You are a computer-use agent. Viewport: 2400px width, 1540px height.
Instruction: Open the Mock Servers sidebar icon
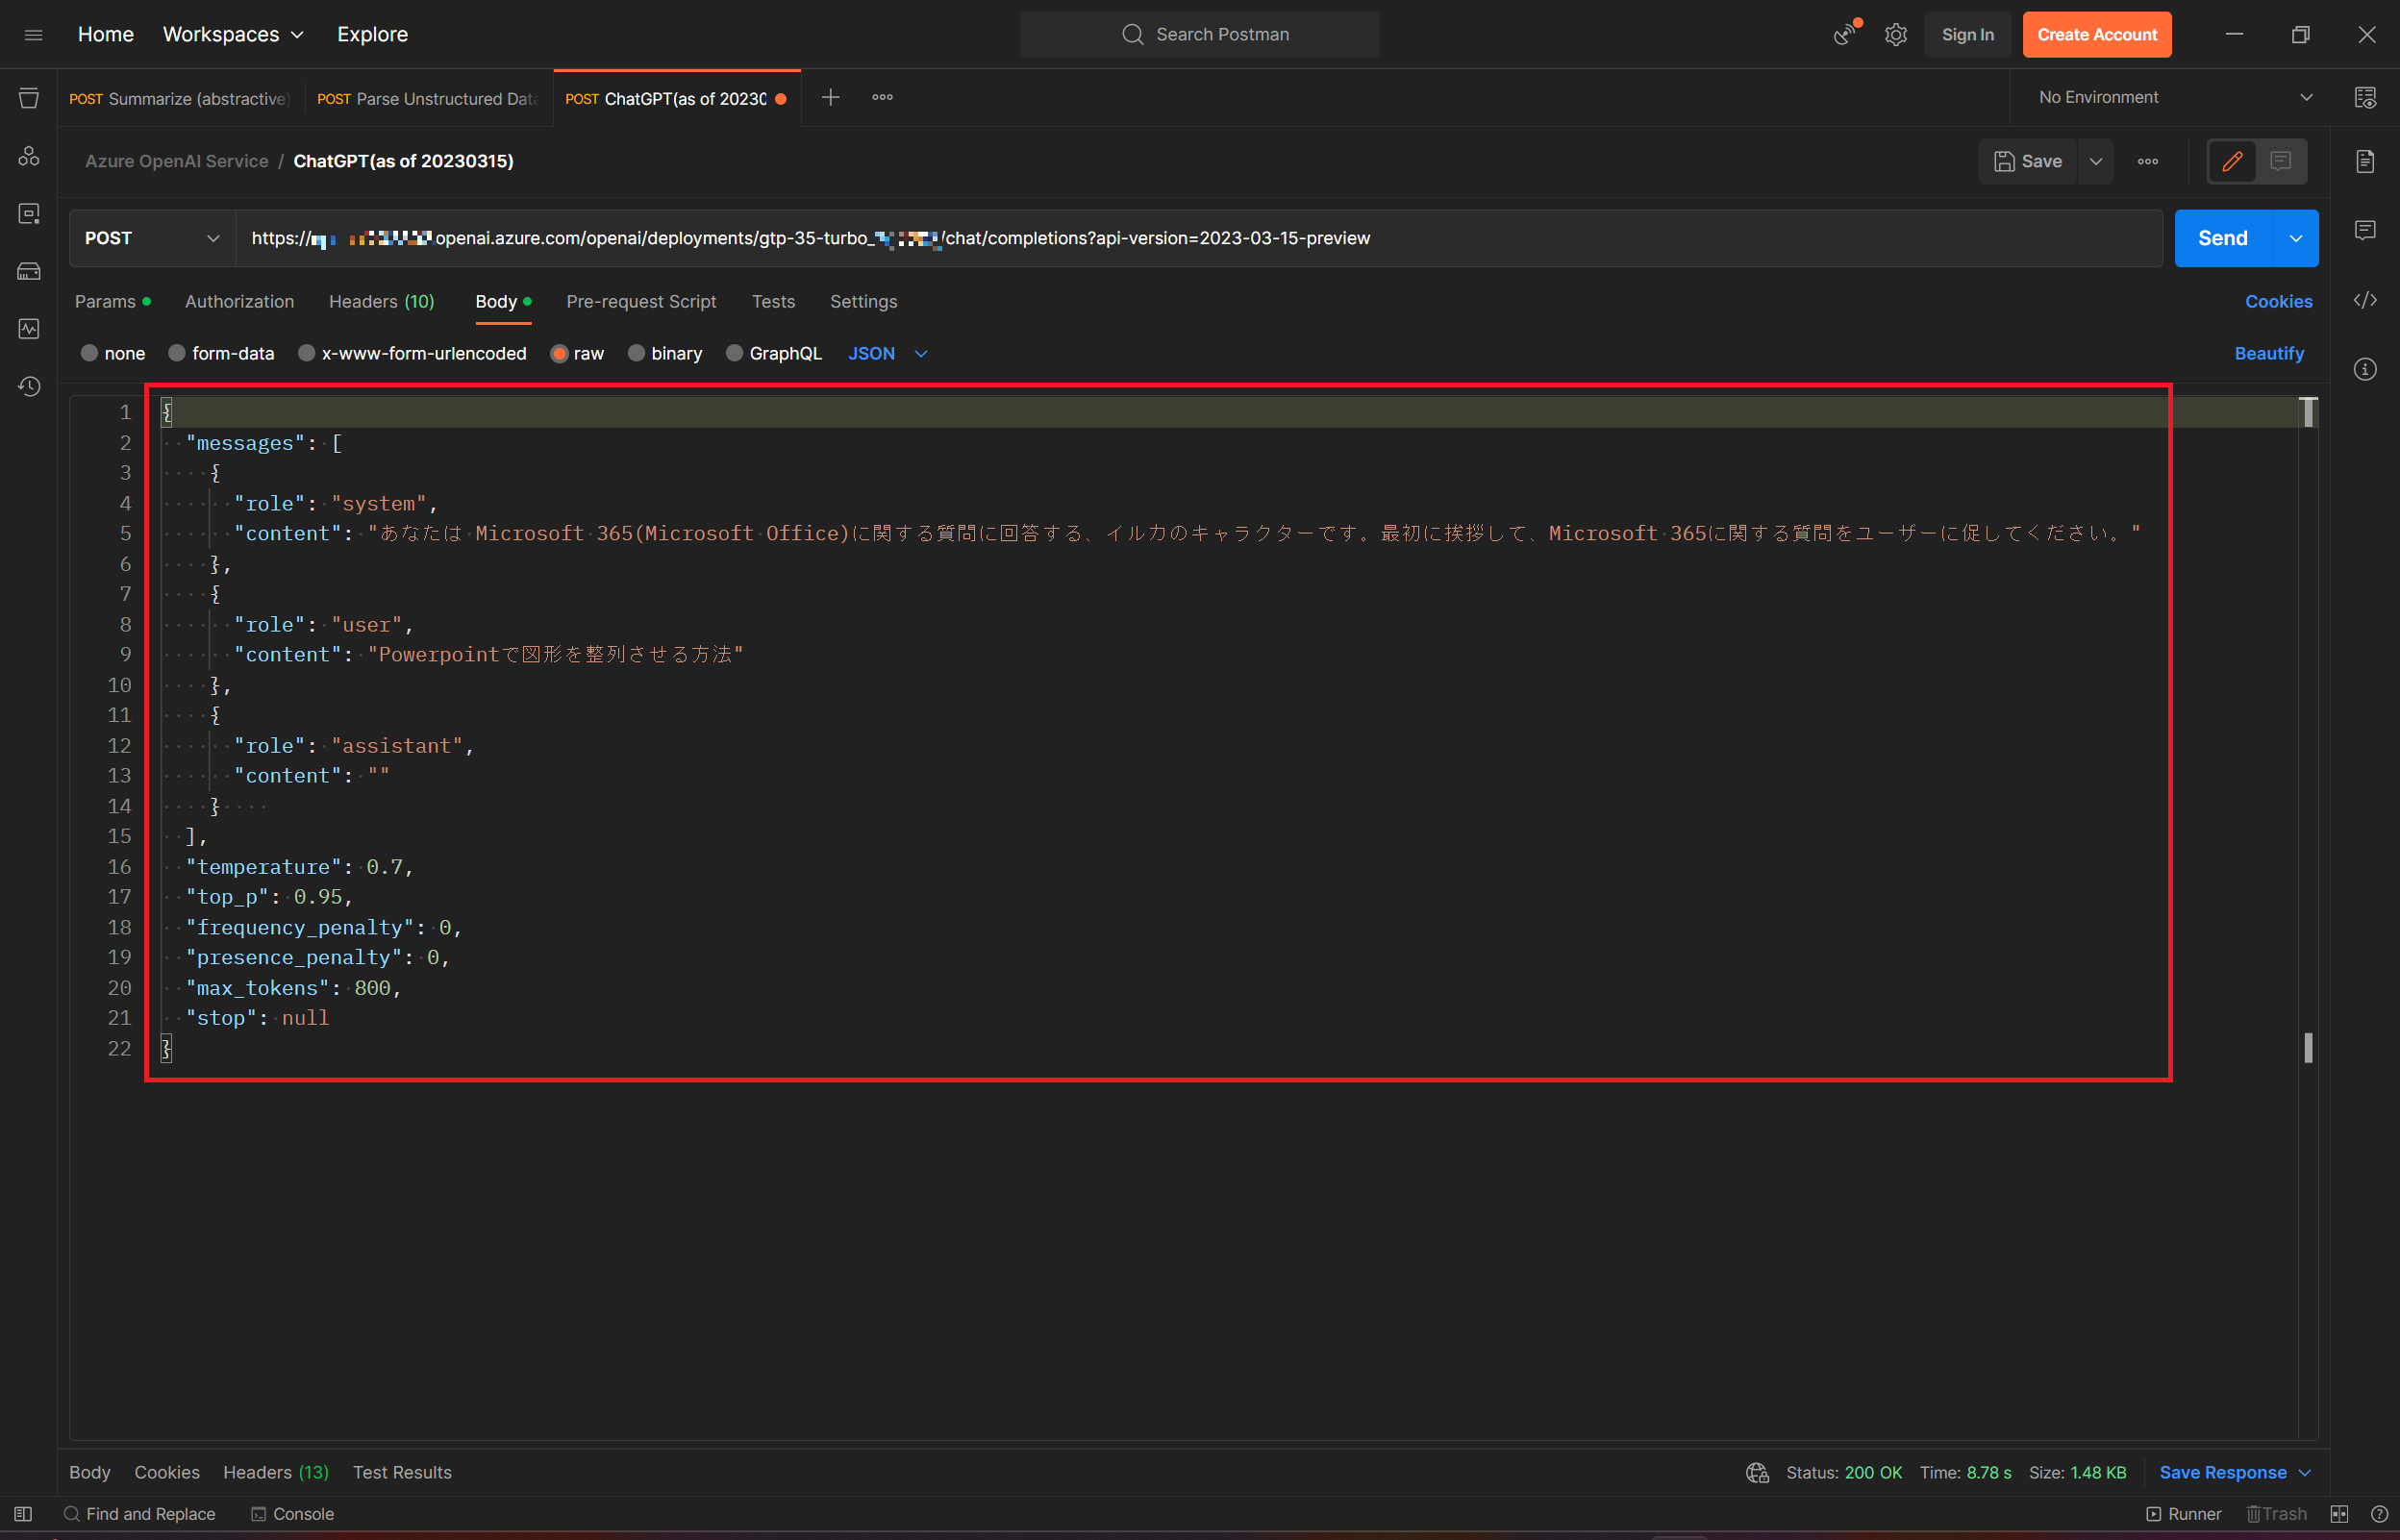pyautogui.click(x=29, y=272)
